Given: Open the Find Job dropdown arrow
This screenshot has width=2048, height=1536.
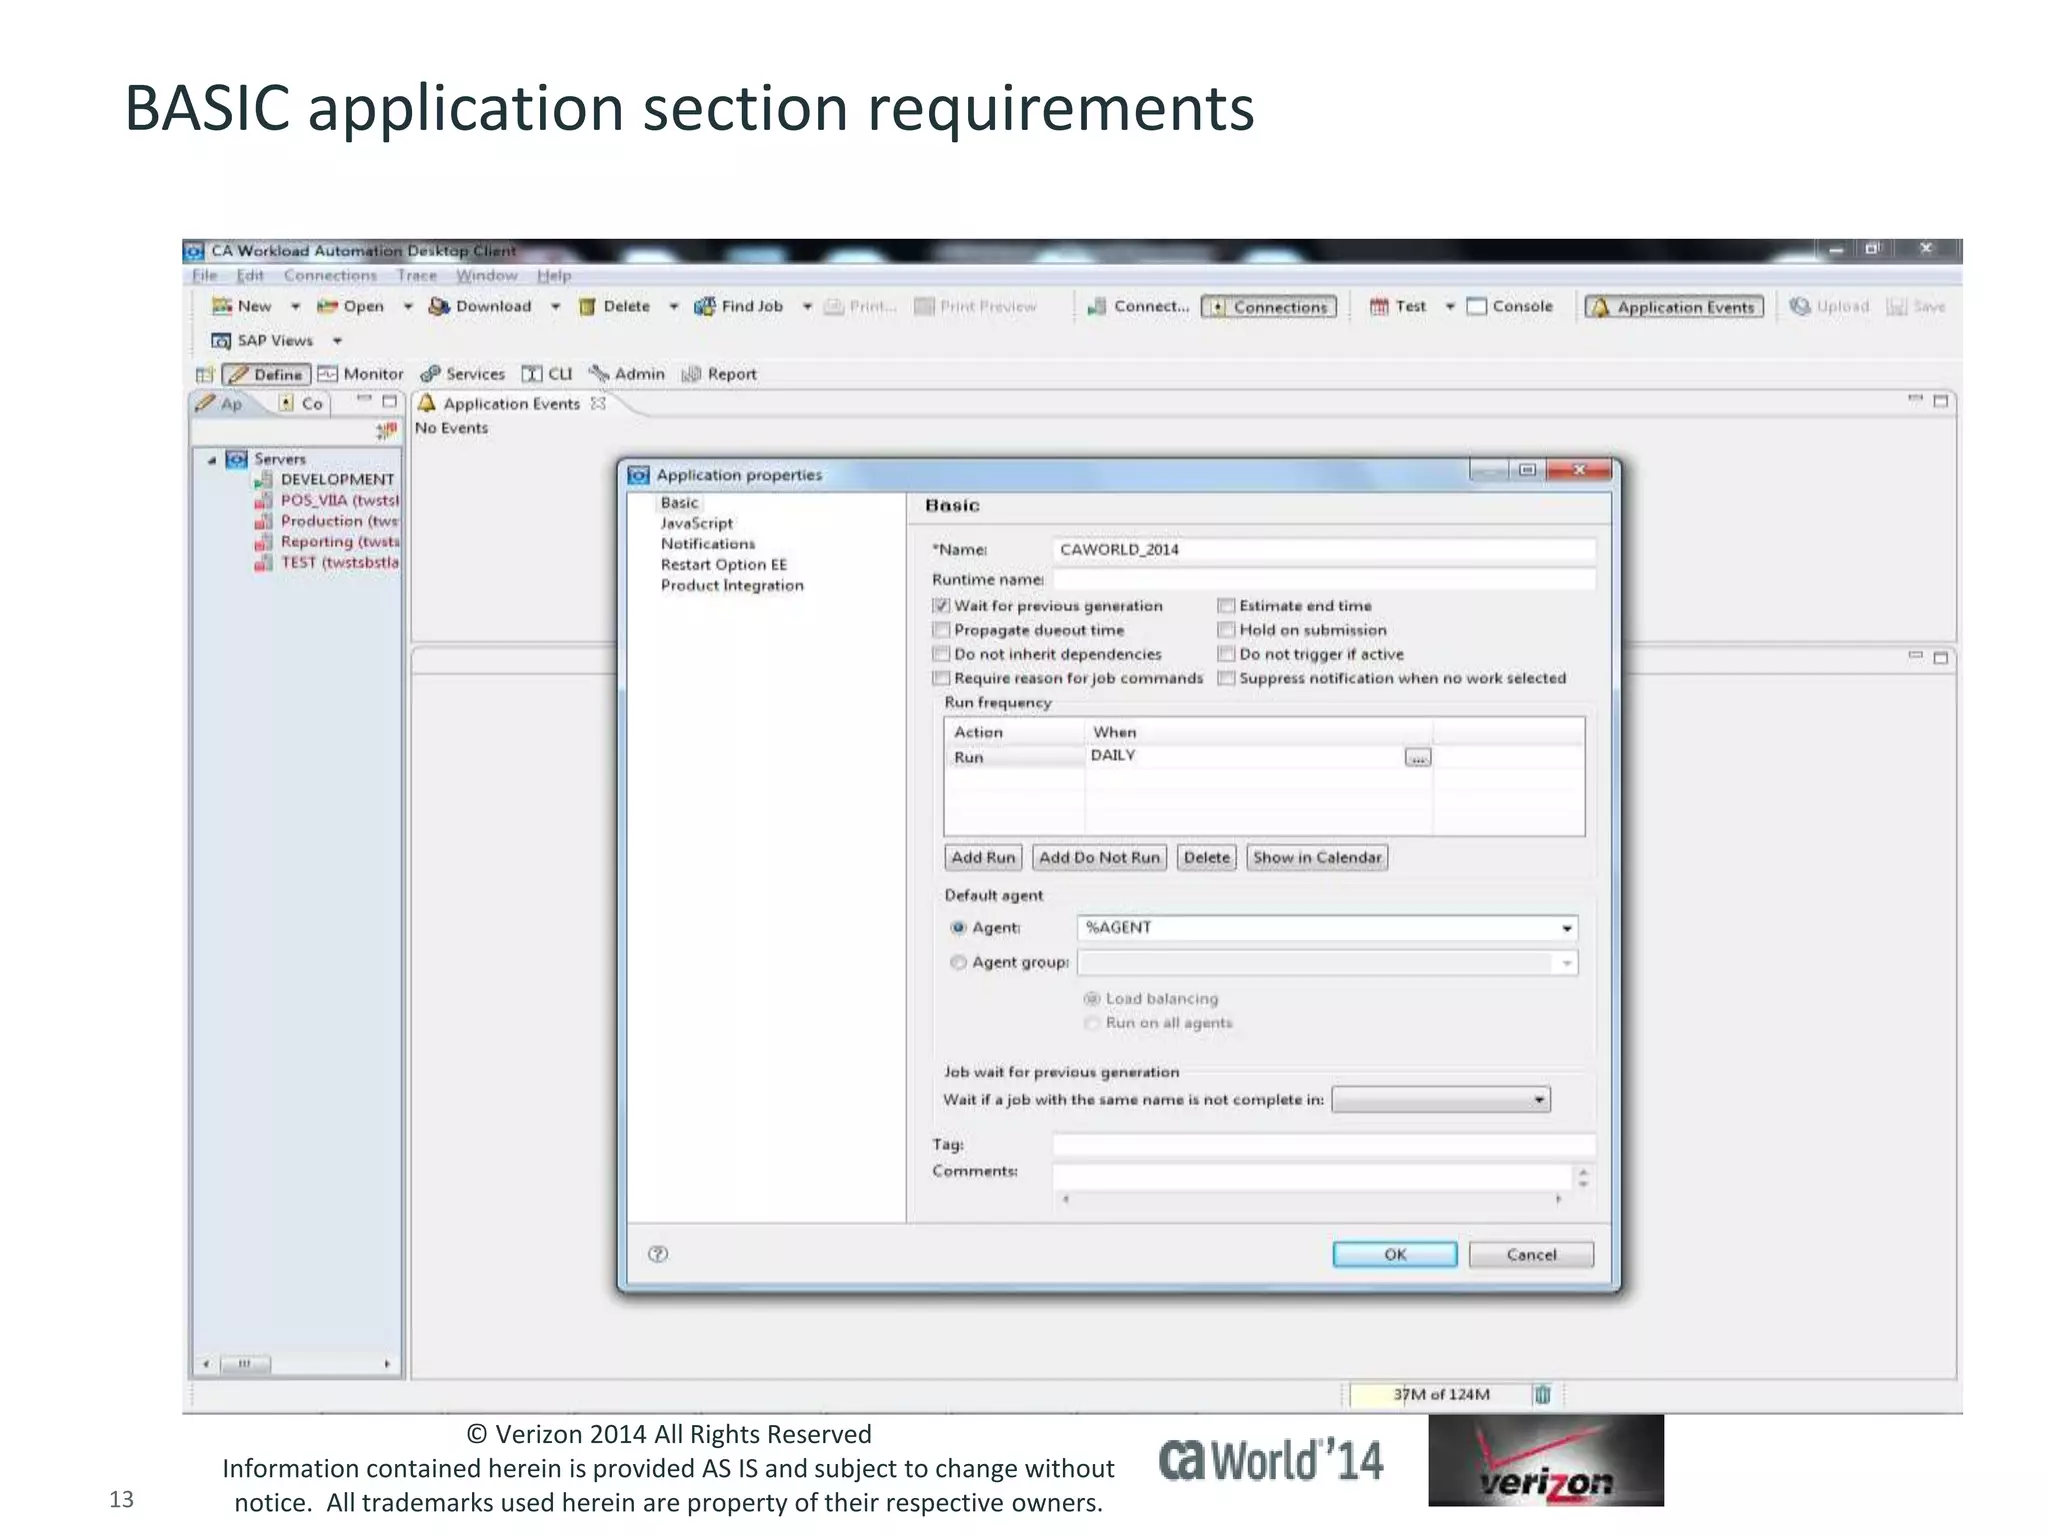Looking at the screenshot, I should click(x=807, y=307).
